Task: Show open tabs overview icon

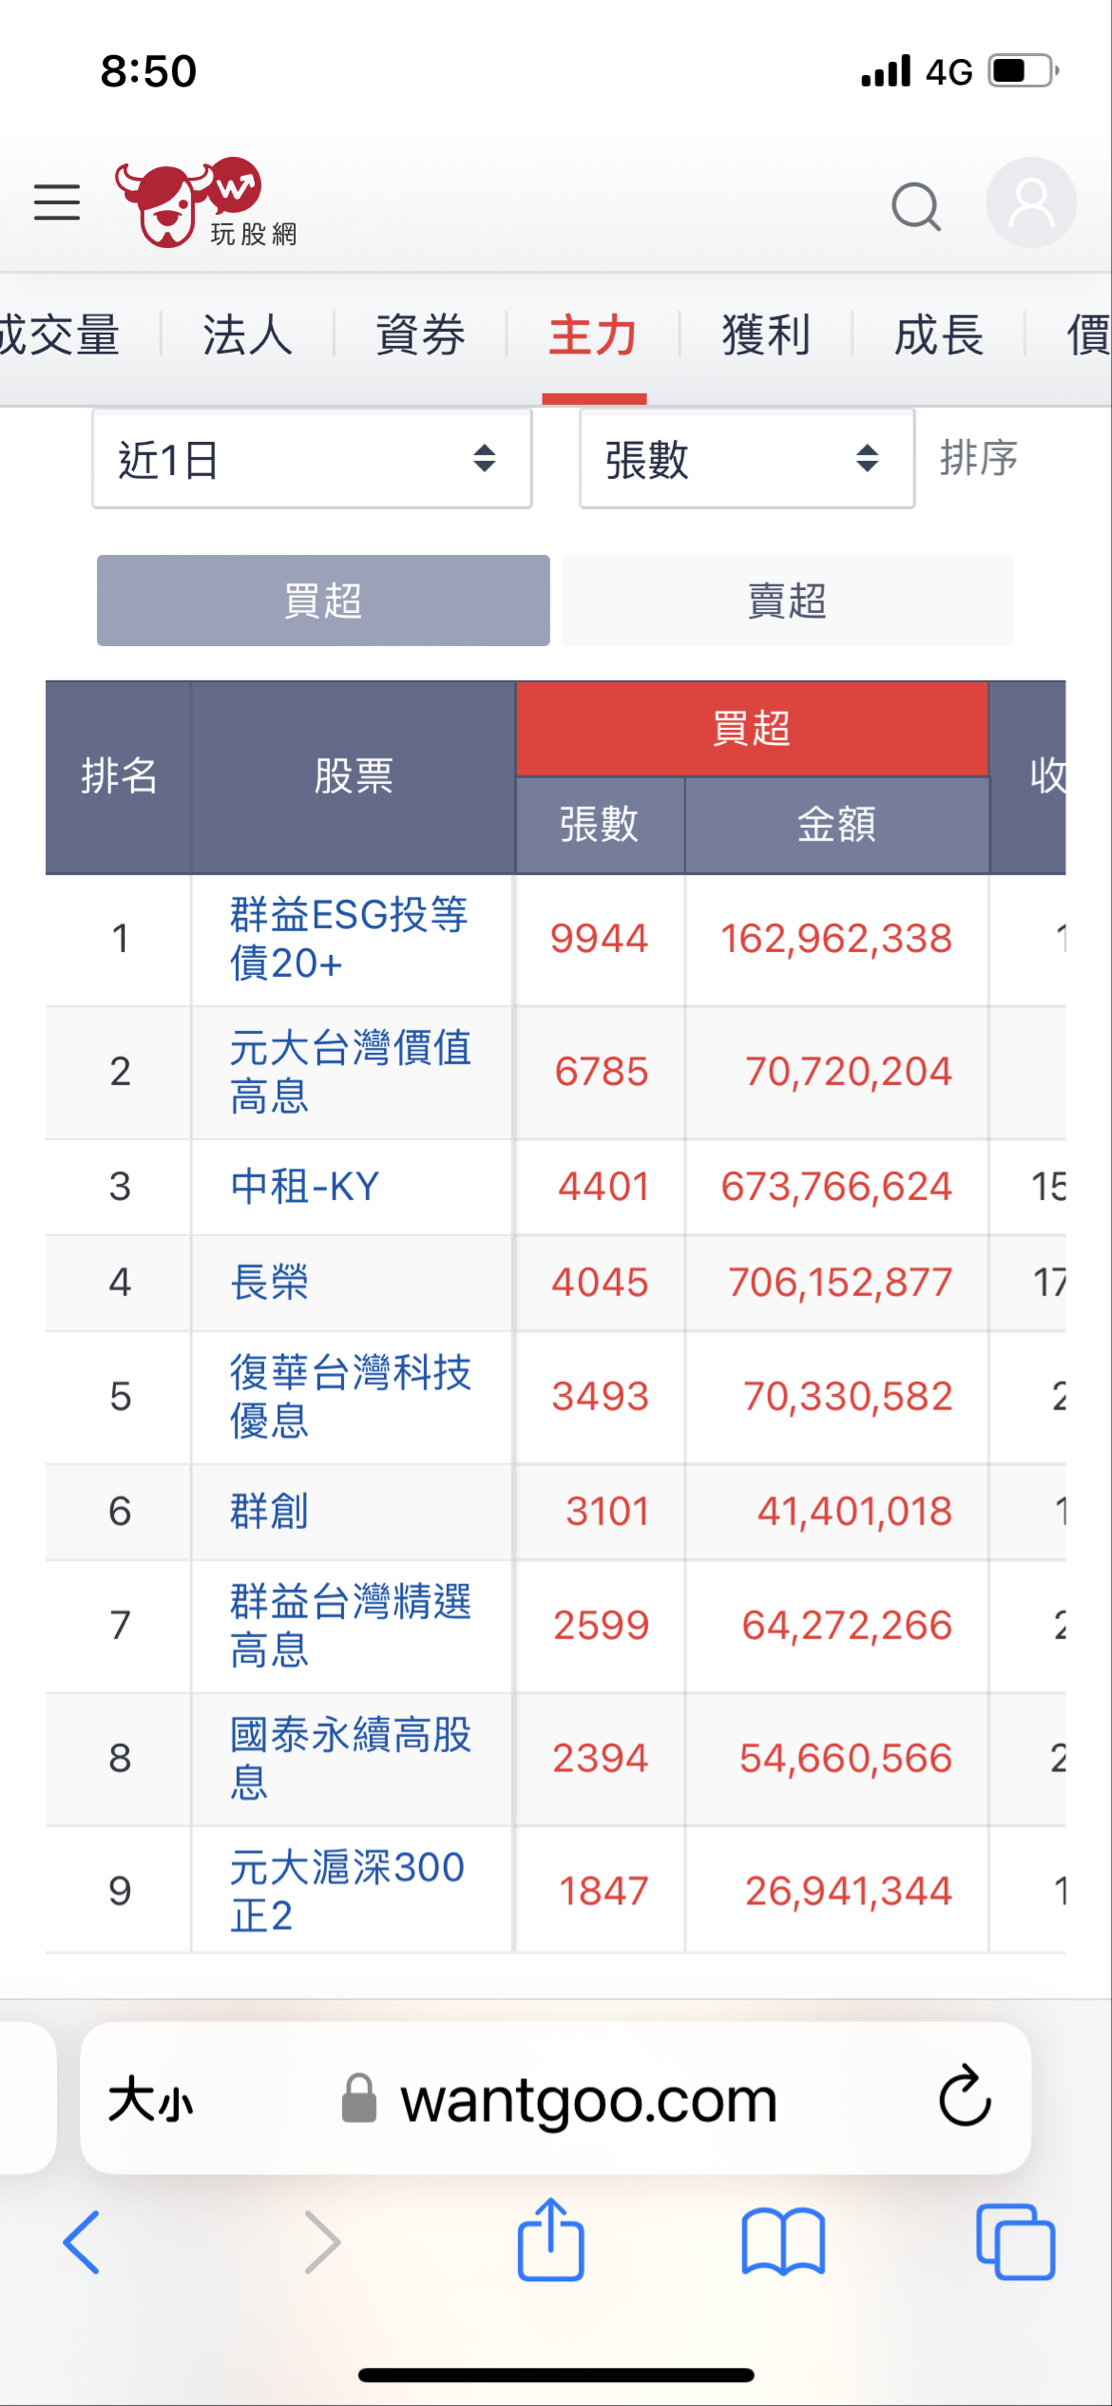Action: [x=1015, y=2243]
